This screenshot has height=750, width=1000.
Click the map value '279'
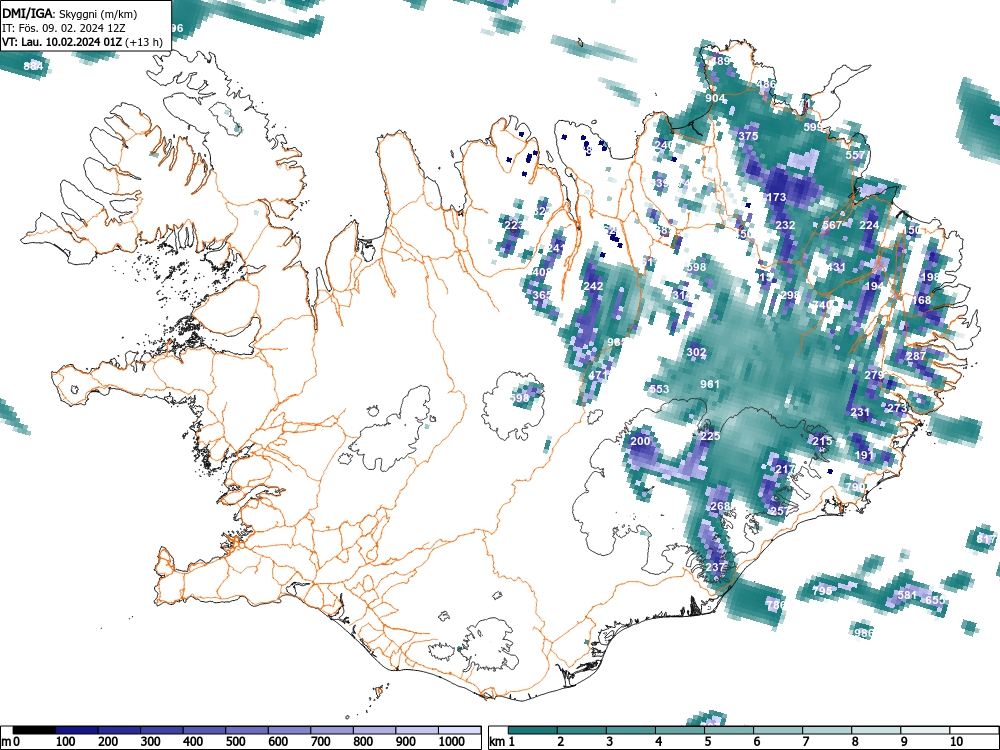click(874, 375)
